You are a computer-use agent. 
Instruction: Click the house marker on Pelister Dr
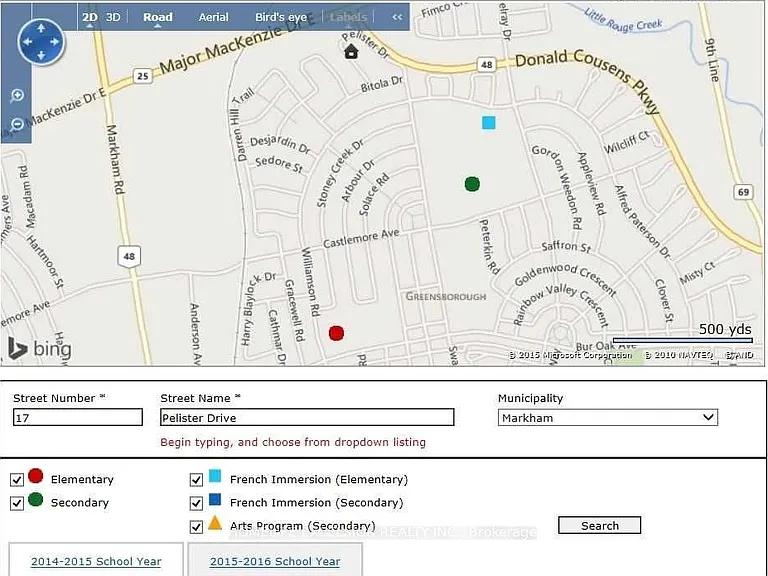coord(351,51)
